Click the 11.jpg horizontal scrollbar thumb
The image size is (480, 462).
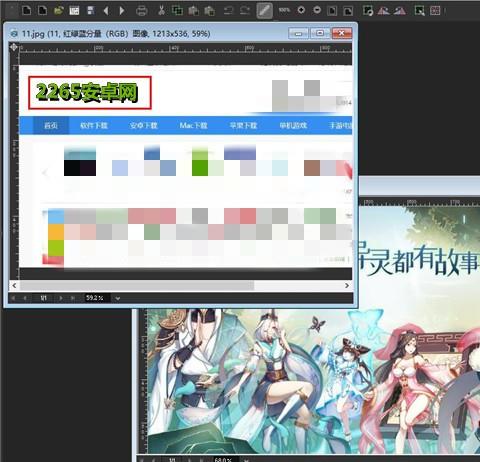pyautogui.click(x=137, y=286)
